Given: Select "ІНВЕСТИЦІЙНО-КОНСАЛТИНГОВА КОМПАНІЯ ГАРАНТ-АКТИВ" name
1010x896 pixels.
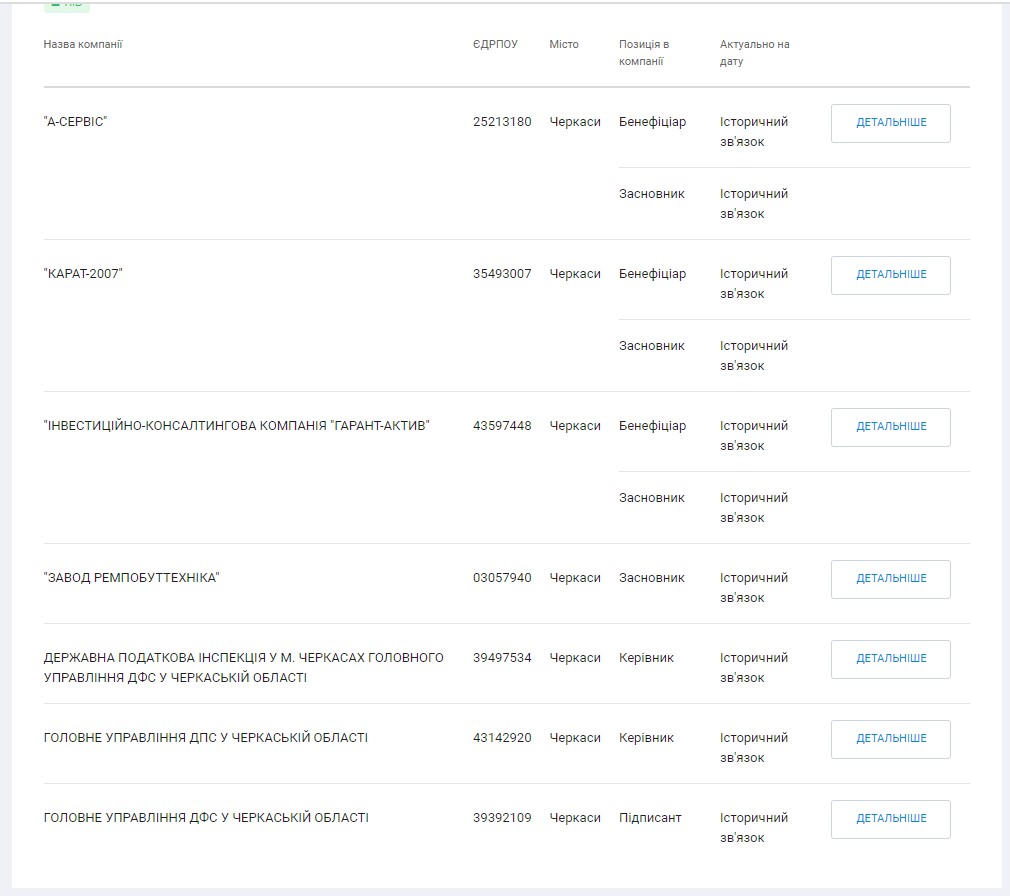Looking at the screenshot, I should coord(236,426).
